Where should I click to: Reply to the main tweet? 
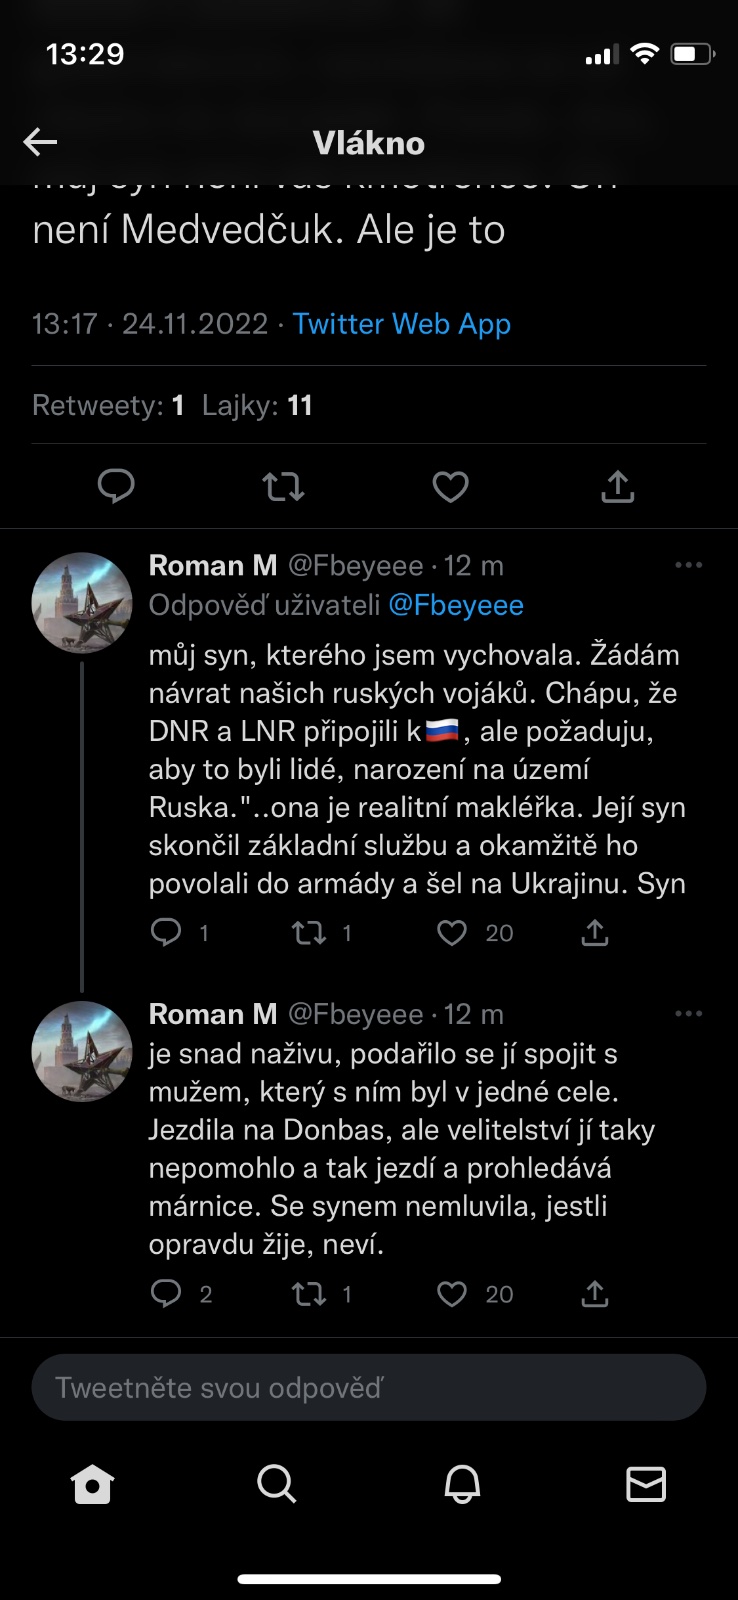[116, 487]
